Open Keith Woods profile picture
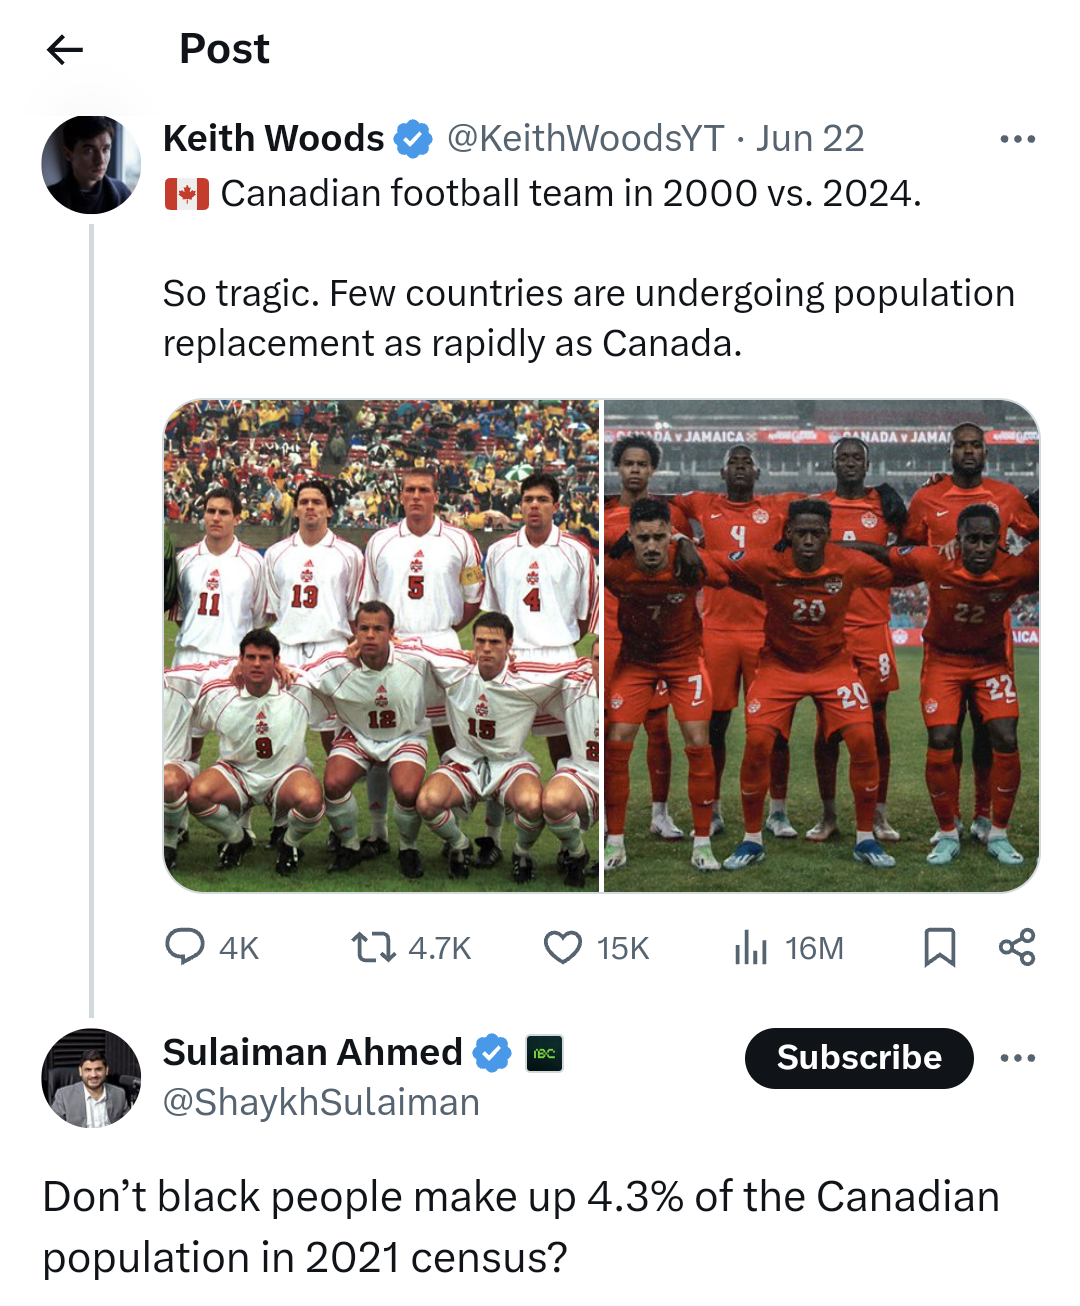Screen dimensions: 1080x1306 (x=90, y=164)
